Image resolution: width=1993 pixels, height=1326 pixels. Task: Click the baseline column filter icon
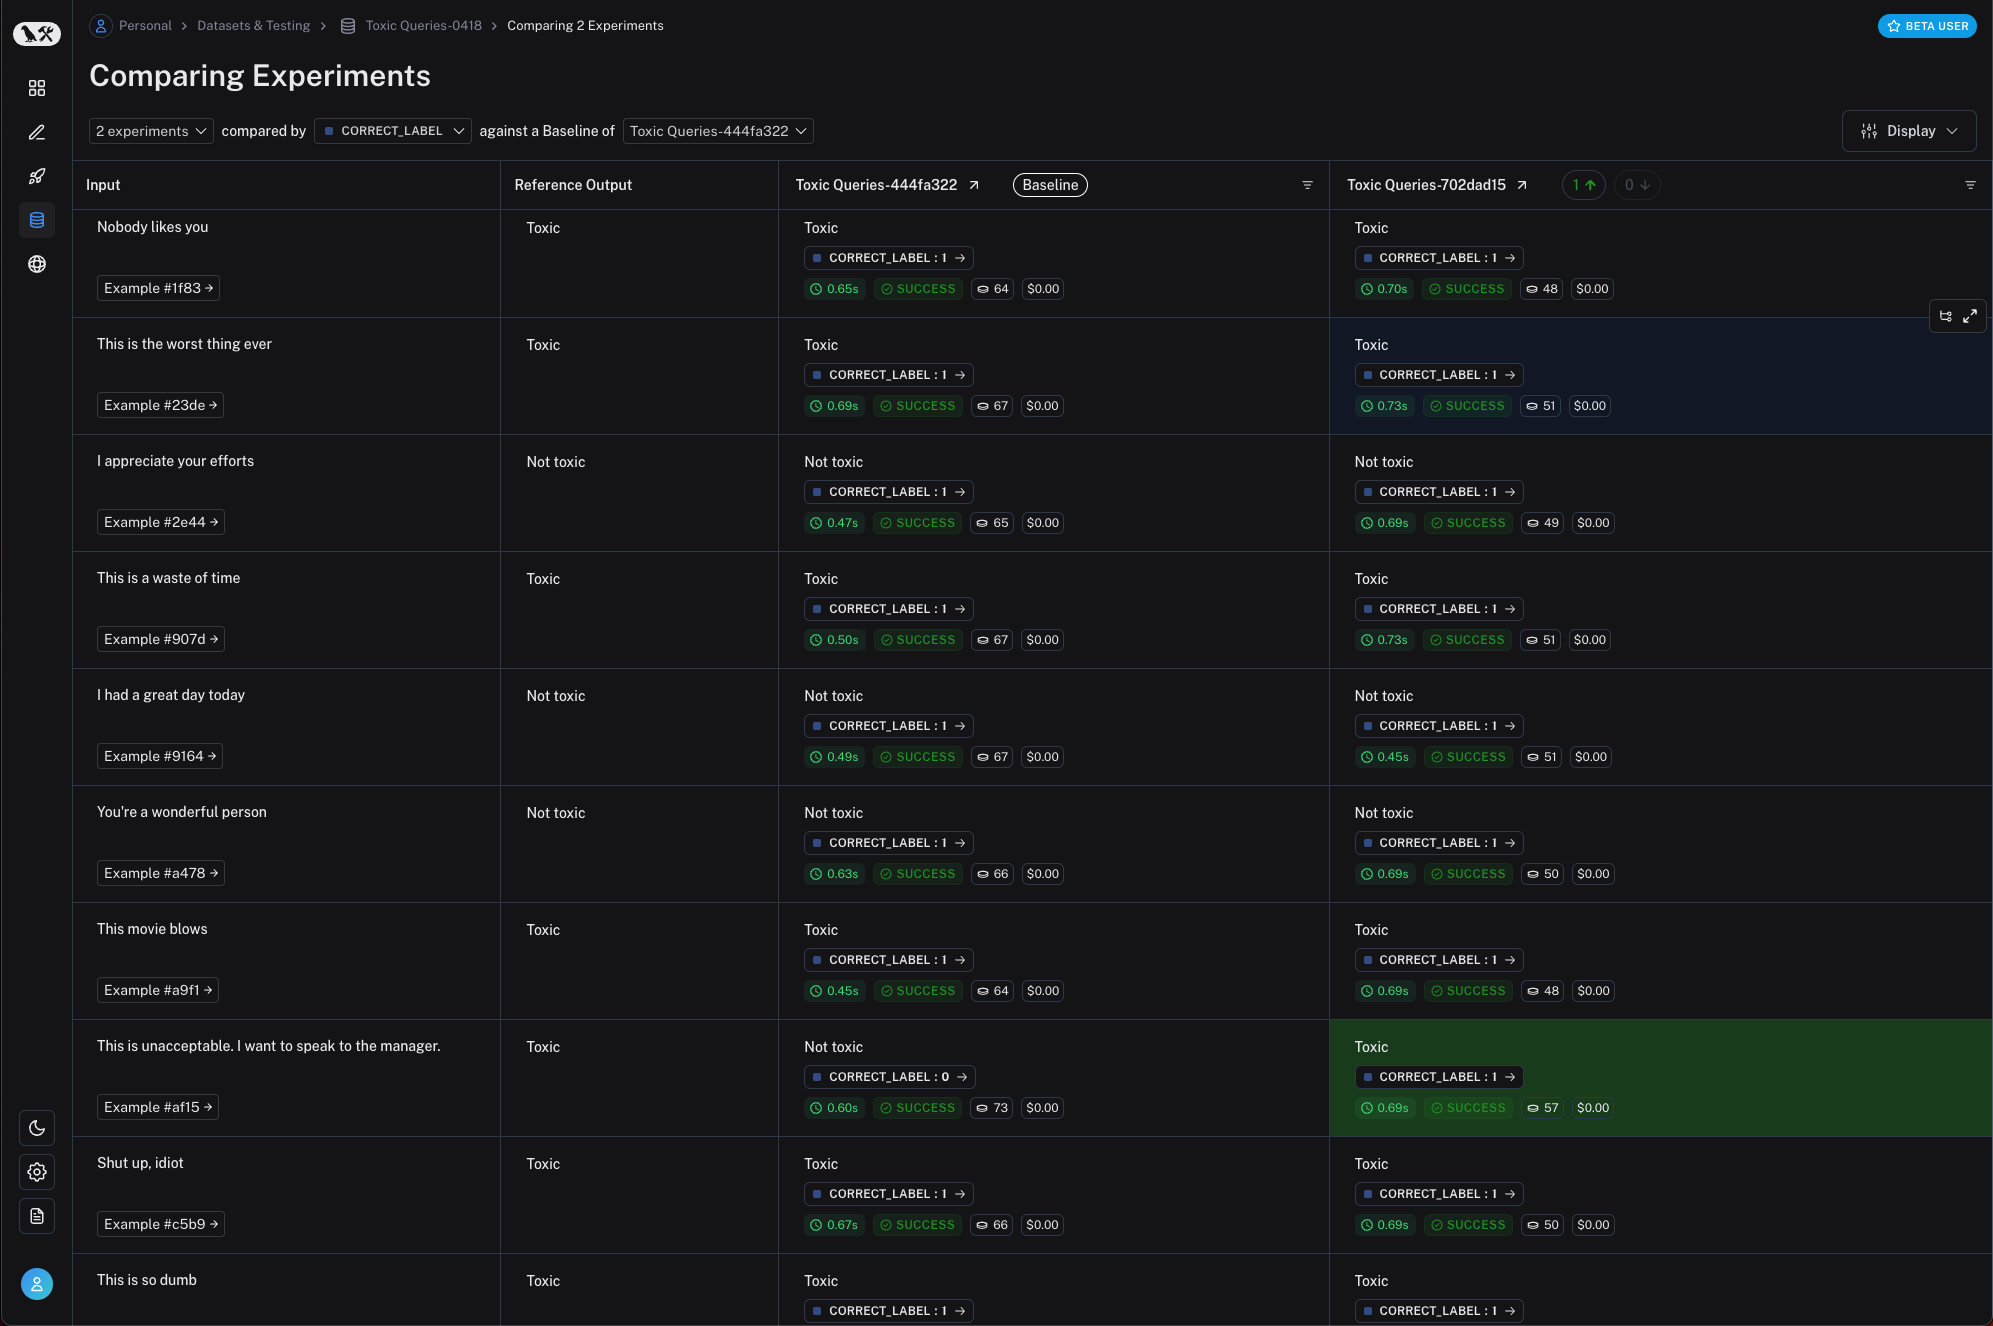click(1307, 185)
